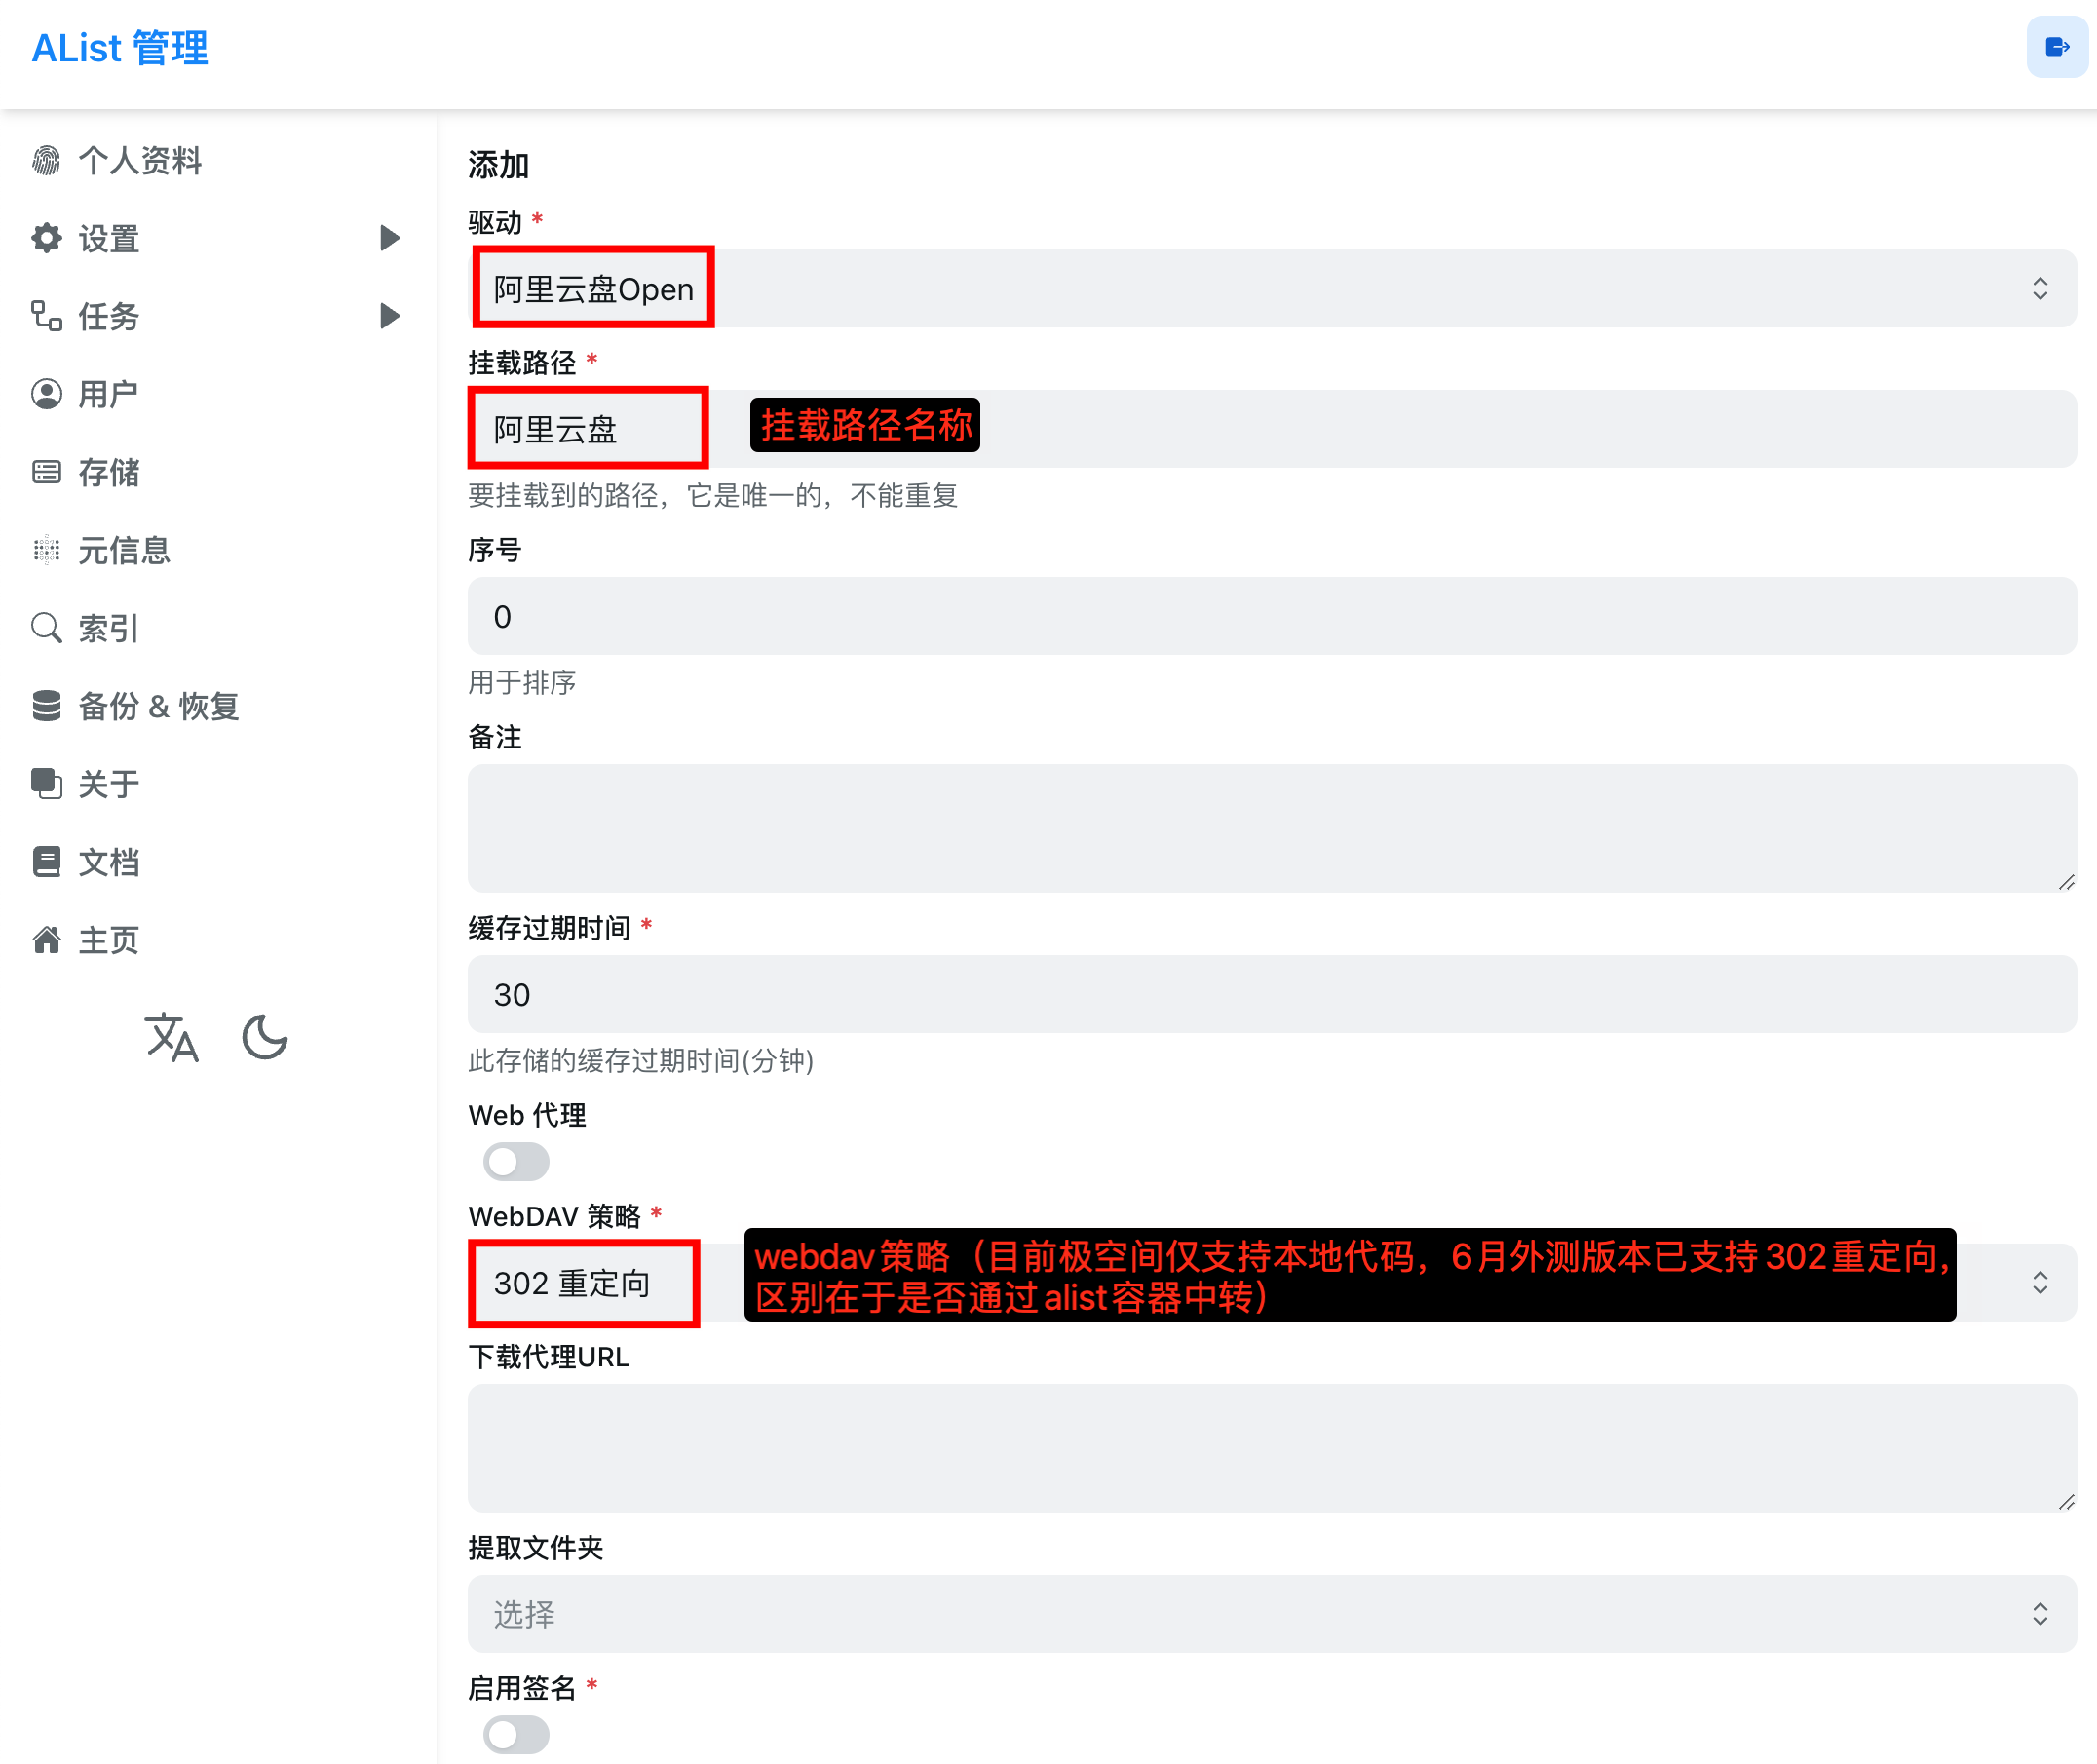2097x1764 pixels.
Task: Click the logout icon in the top right
Action: 2056,47
